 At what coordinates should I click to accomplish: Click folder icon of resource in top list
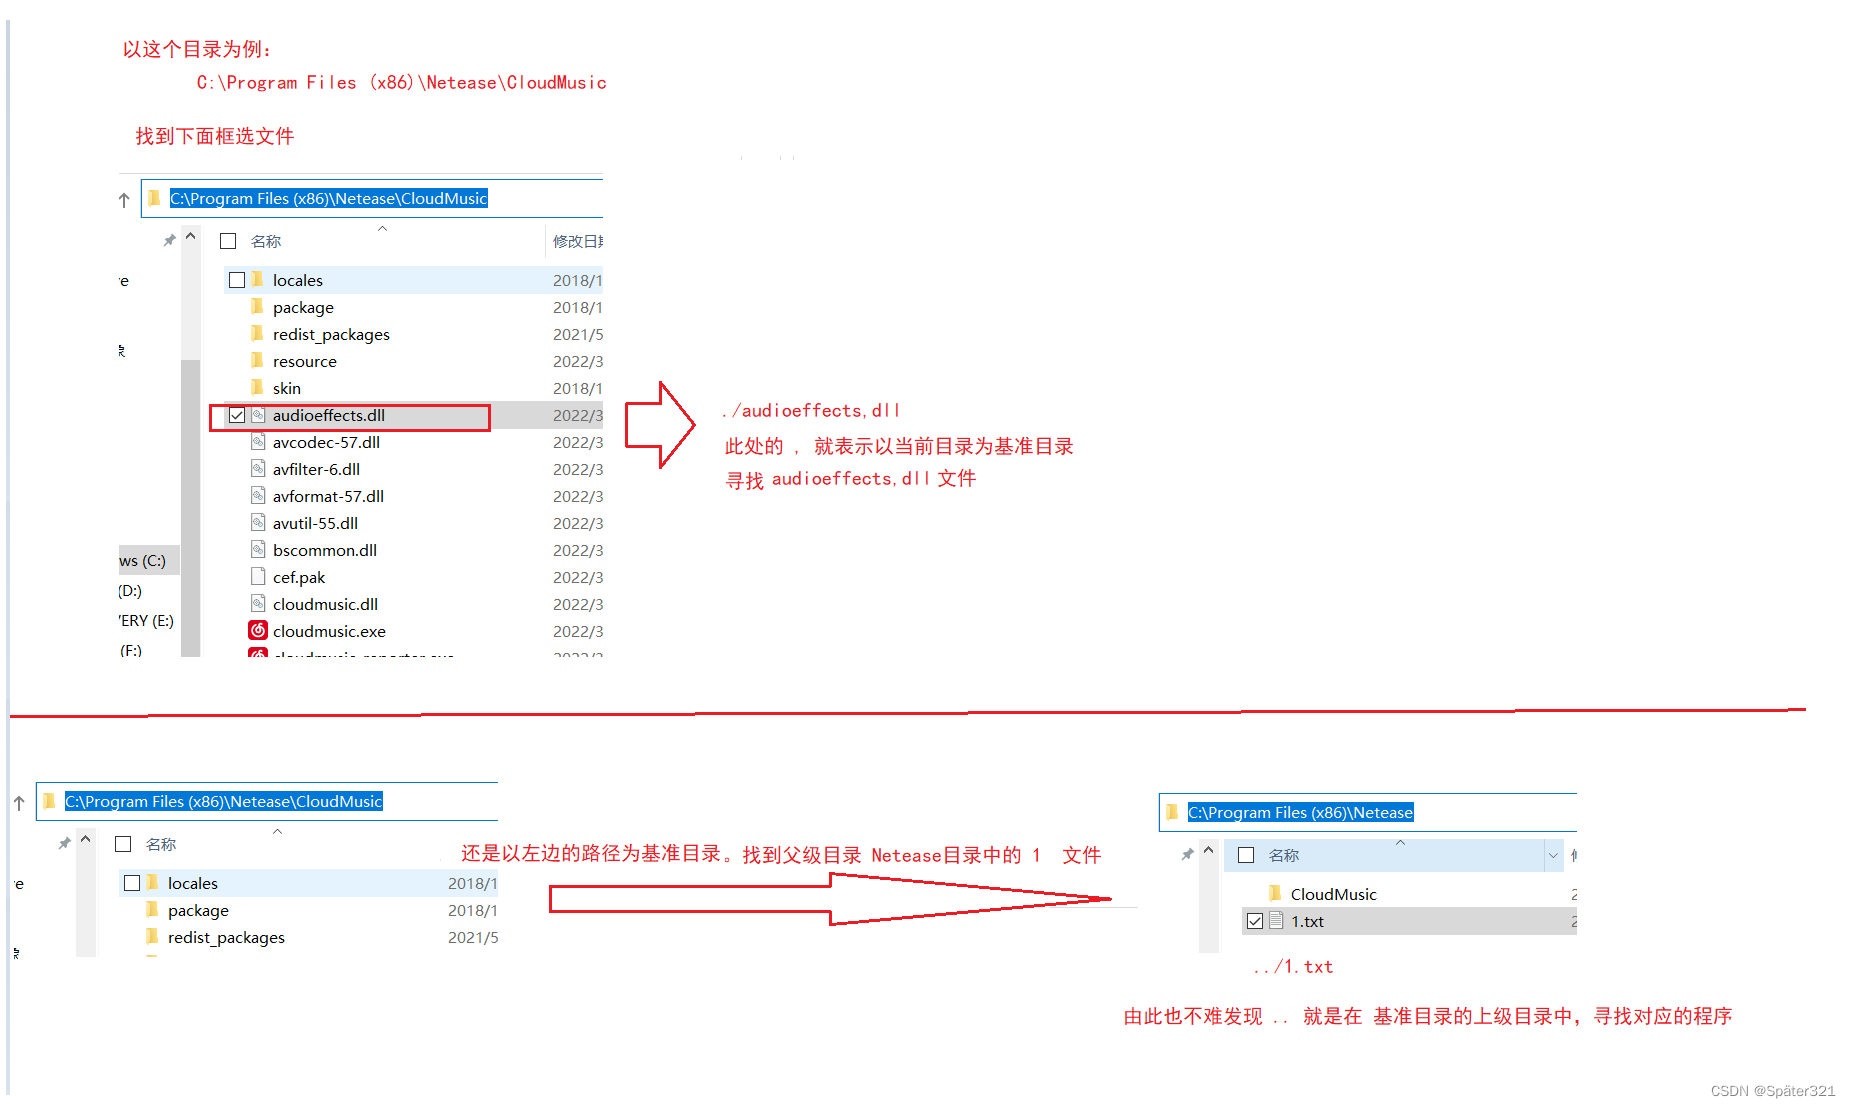(257, 360)
